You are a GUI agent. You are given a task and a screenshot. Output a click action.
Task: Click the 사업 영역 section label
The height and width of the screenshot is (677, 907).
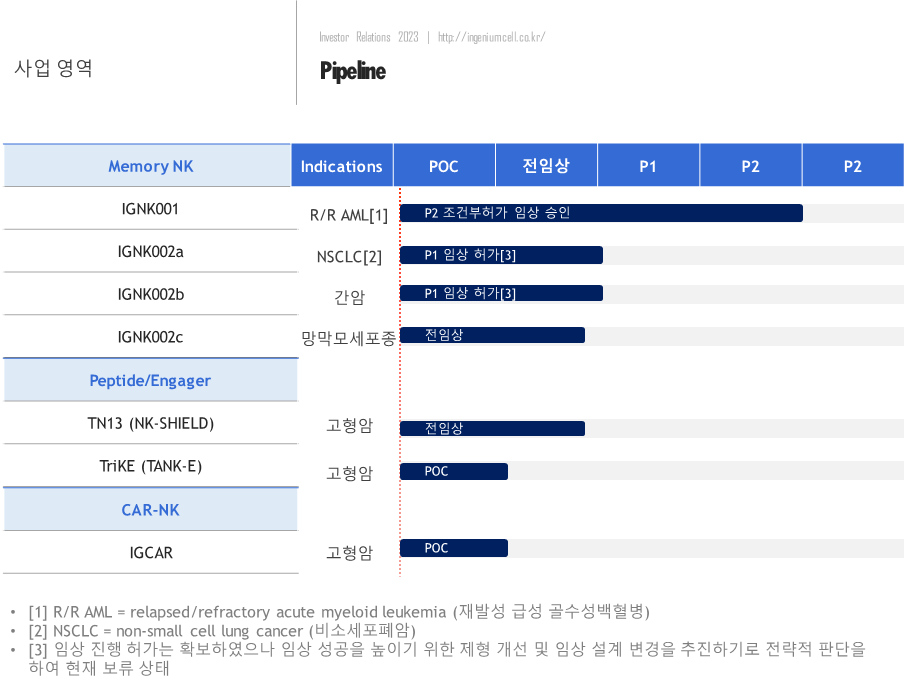[x=53, y=68]
